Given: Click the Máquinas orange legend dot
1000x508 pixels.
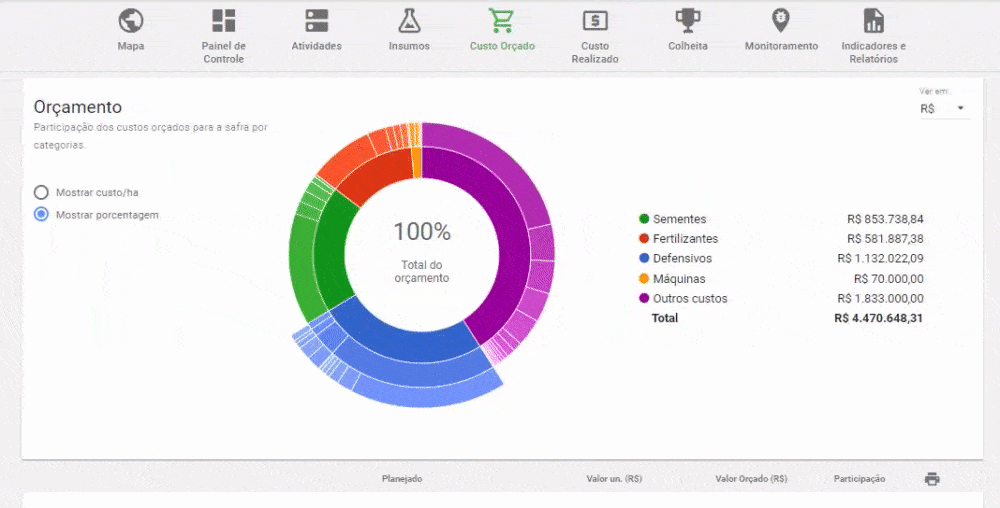Looking at the screenshot, I should tap(644, 279).
